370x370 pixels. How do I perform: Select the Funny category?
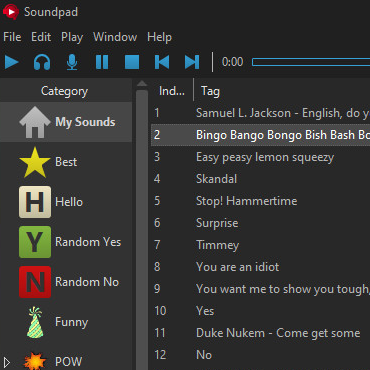click(66, 322)
